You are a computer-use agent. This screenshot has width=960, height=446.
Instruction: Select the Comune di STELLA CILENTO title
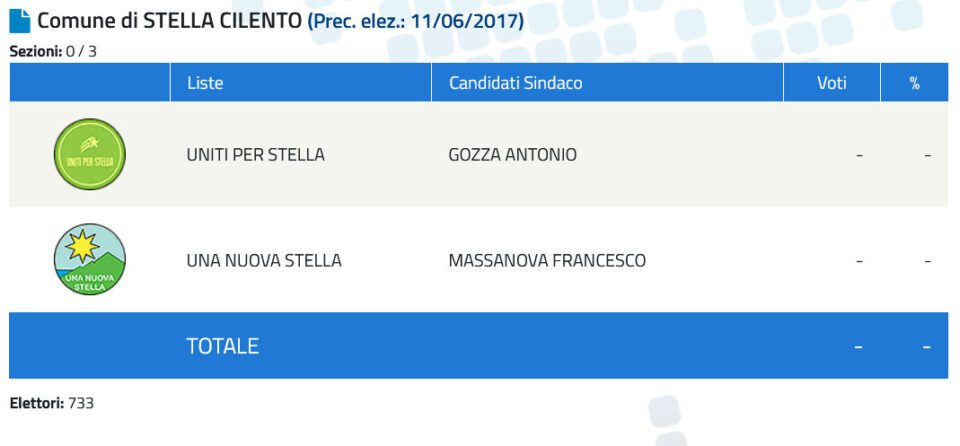click(x=170, y=21)
